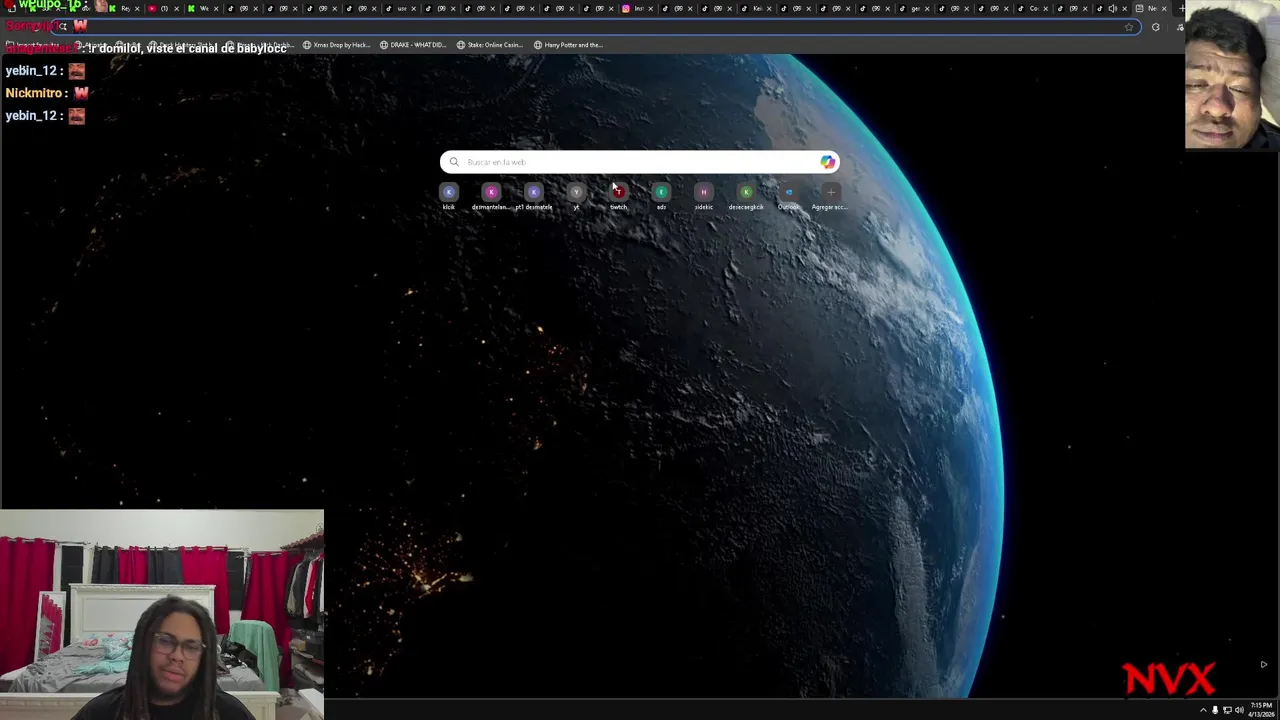Close the Co tab
This screenshot has height=720, width=1280.
[1045, 8]
